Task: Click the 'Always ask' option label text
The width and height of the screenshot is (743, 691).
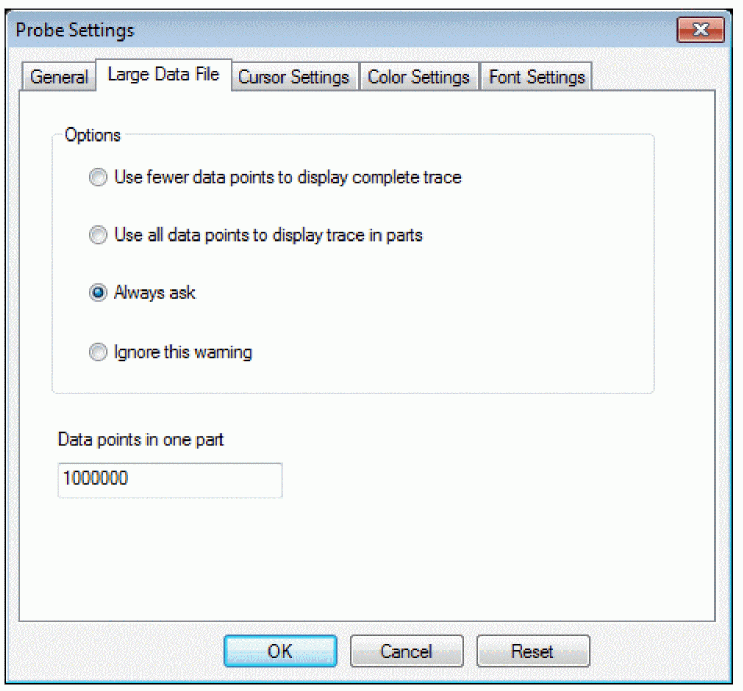Action: coord(155,292)
